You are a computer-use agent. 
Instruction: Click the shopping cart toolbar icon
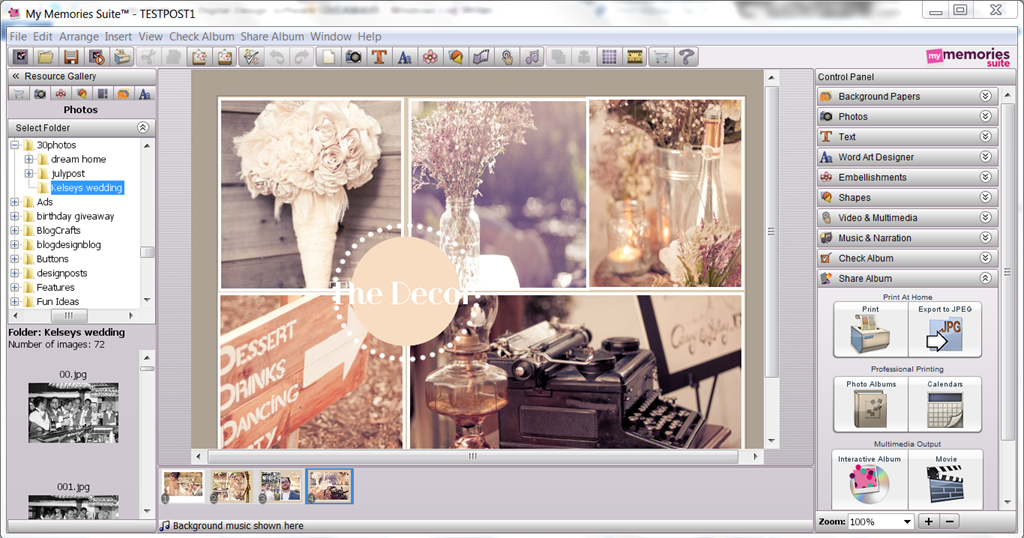[661, 57]
